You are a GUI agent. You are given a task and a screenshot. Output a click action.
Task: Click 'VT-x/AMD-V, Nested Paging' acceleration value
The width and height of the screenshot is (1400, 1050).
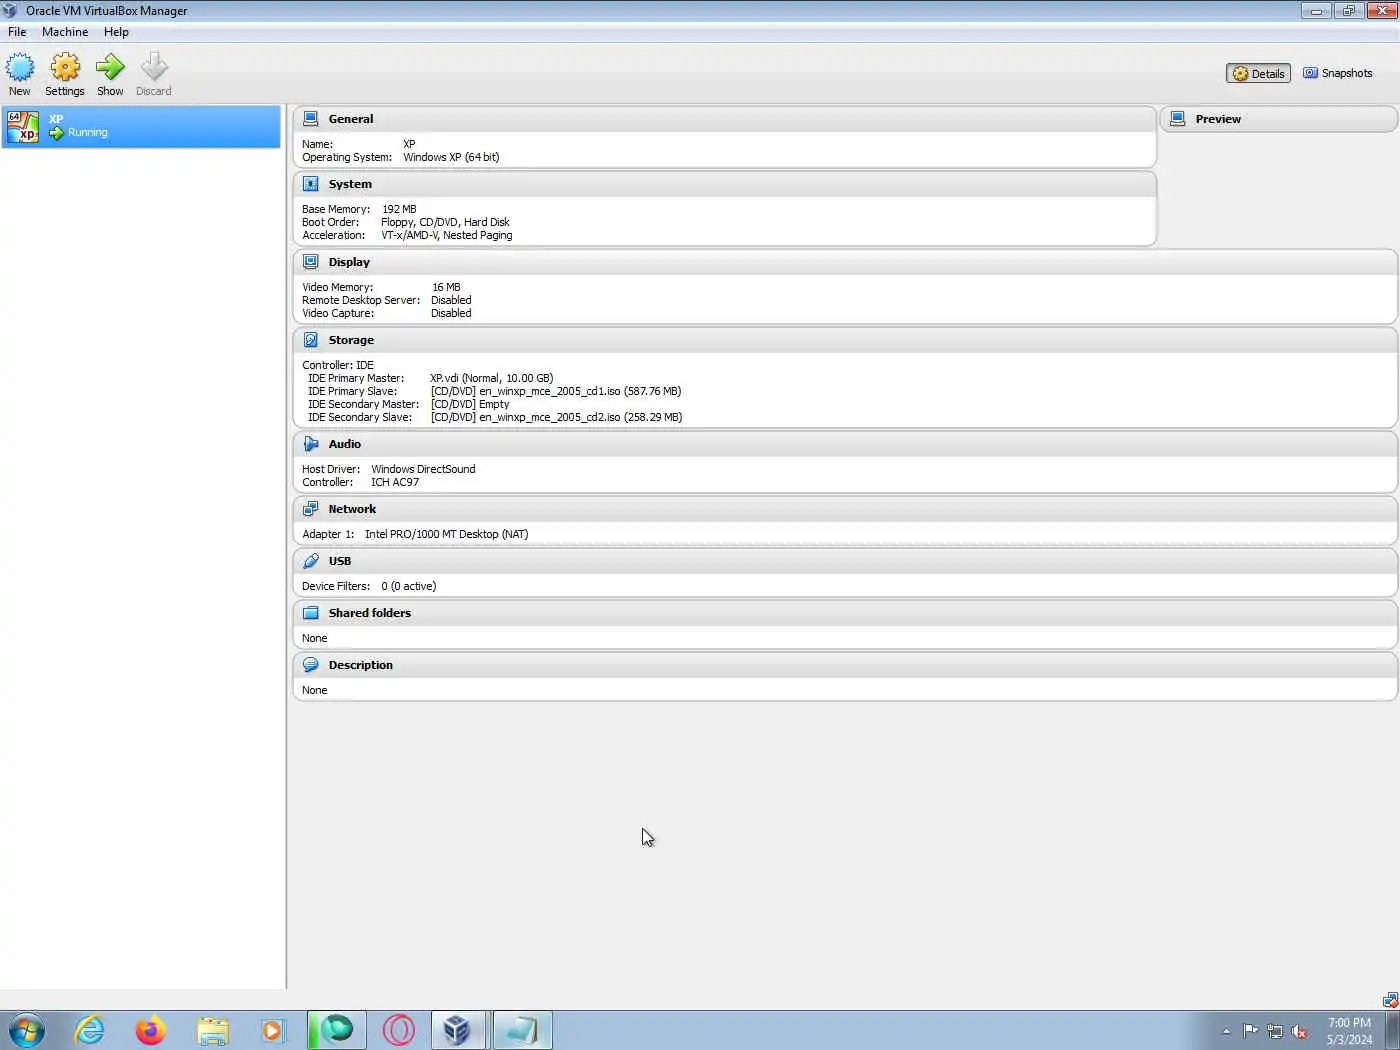pos(447,235)
